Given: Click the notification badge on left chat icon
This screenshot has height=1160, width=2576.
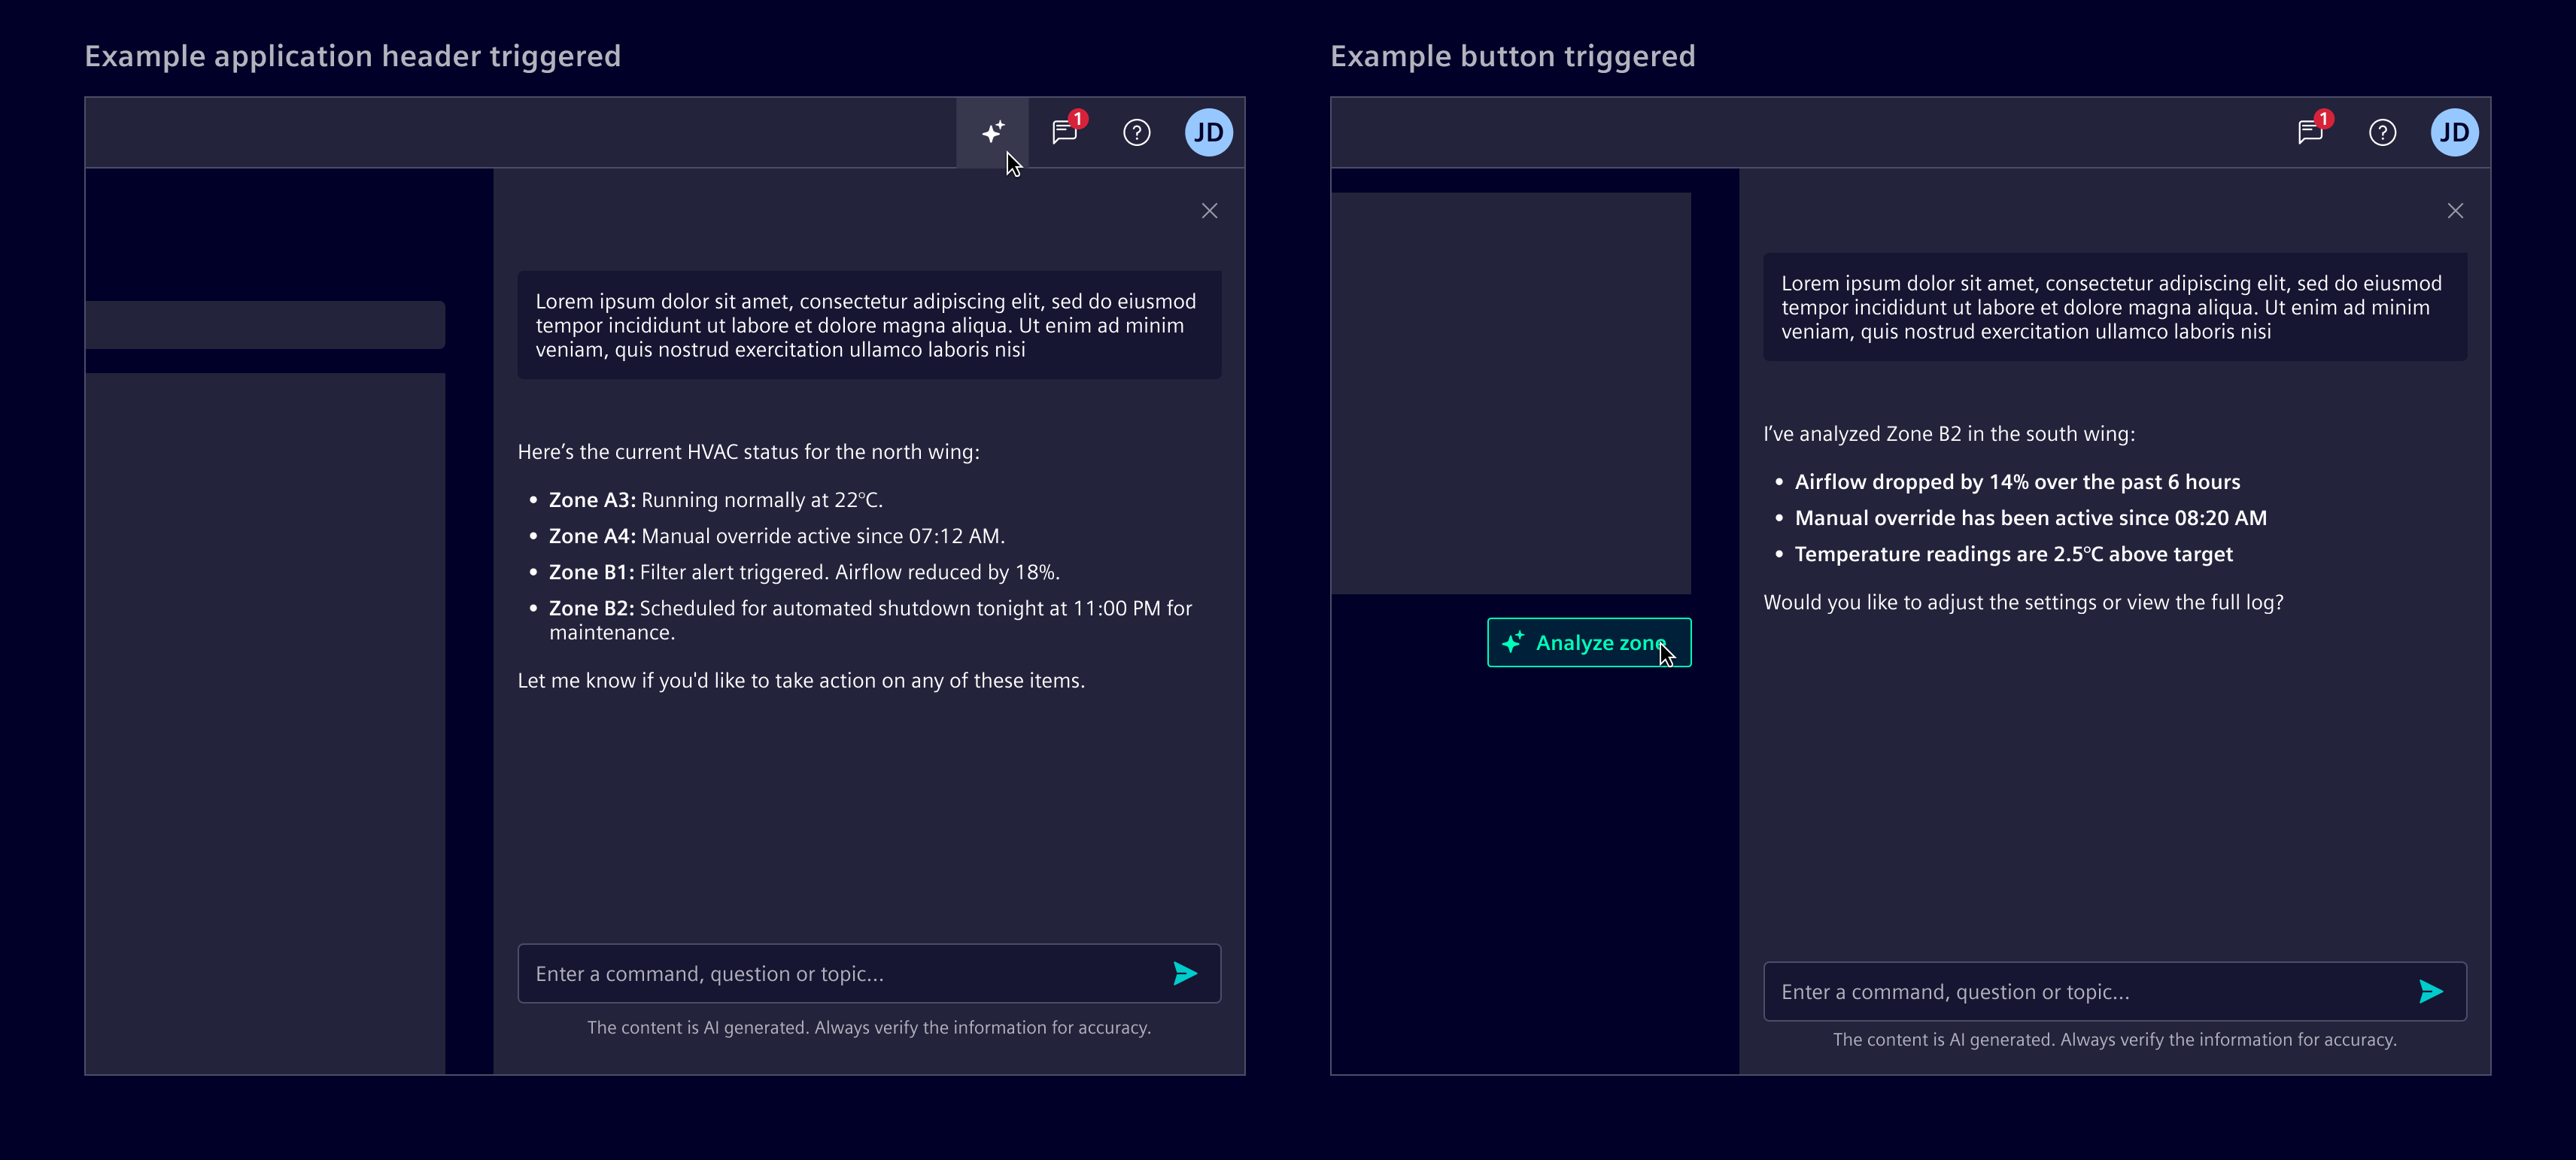Looking at the screenshot, I should pos(1077,118).
